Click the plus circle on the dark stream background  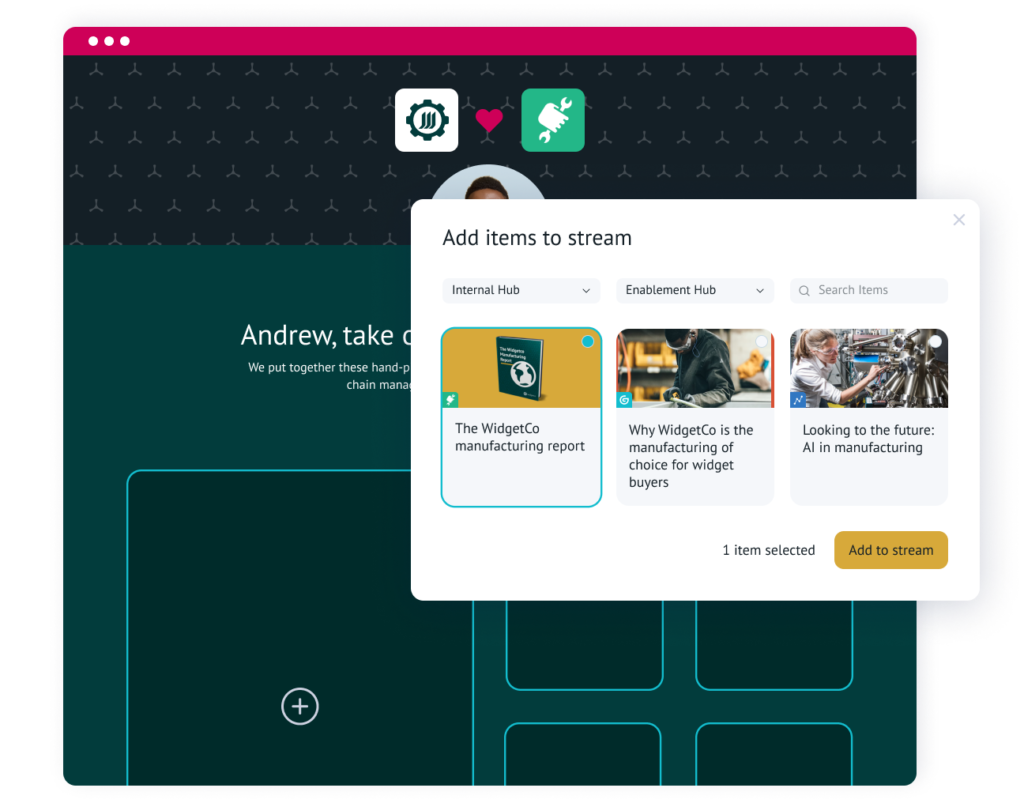[300, 706]
